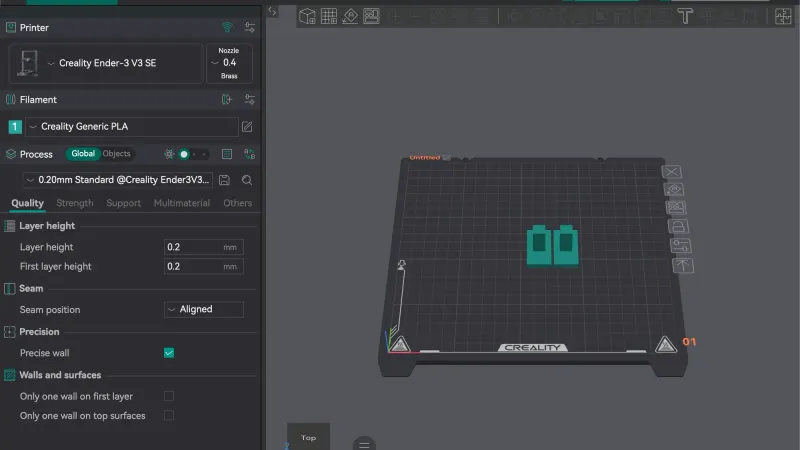Click the add filament icon
800x450 pixels.
[227, 99]
